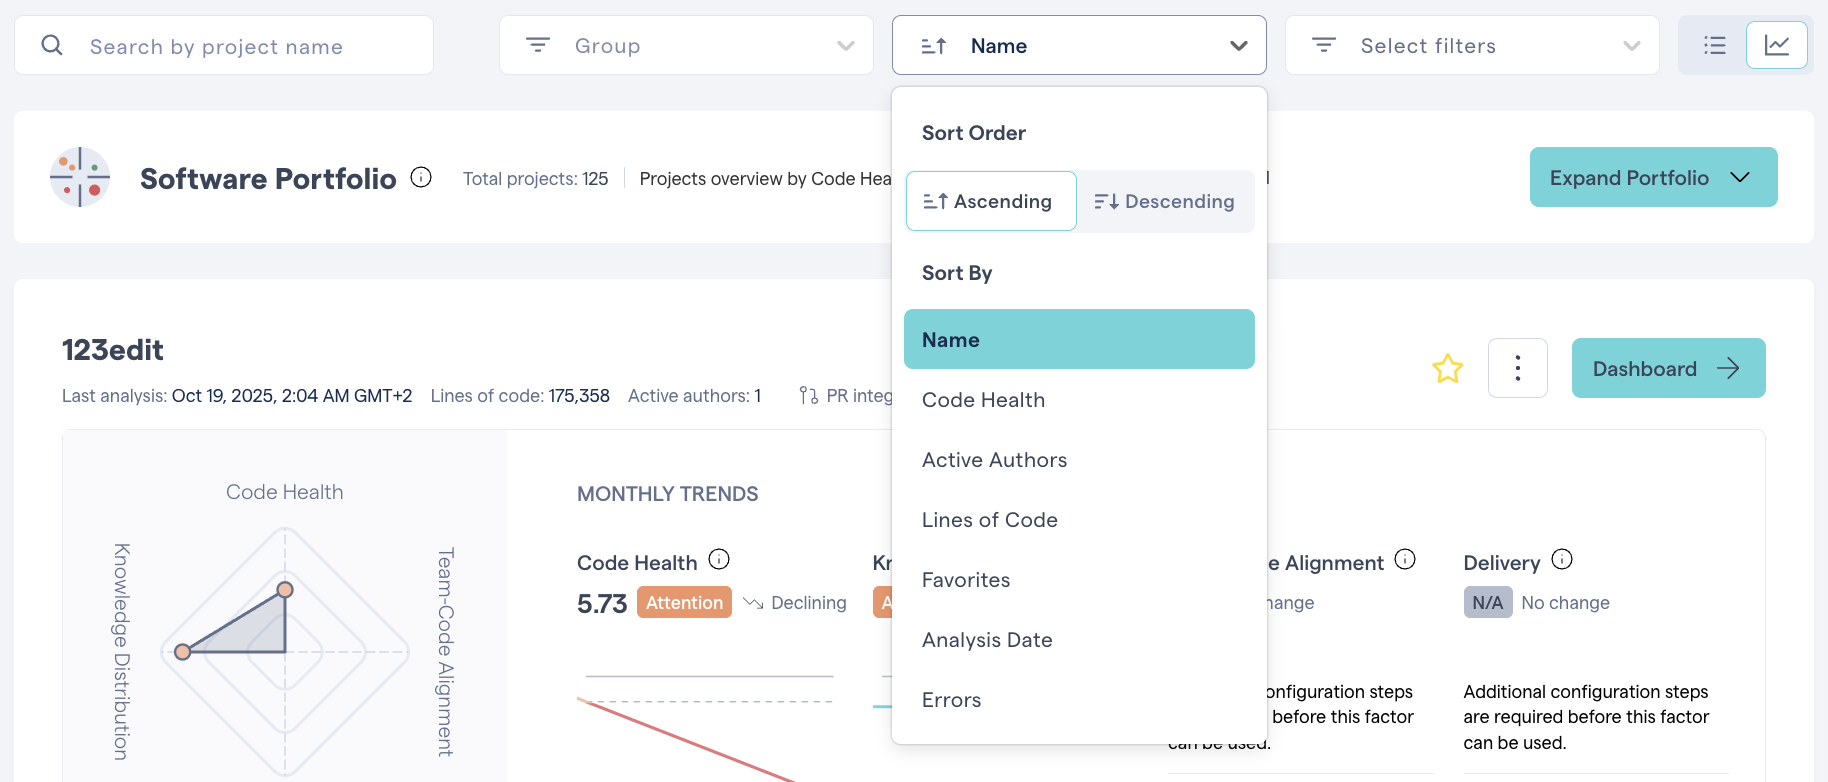Open the Select filters dropdown
1828x782 pixels.
pyautogui.click(x=1471, y=45)
